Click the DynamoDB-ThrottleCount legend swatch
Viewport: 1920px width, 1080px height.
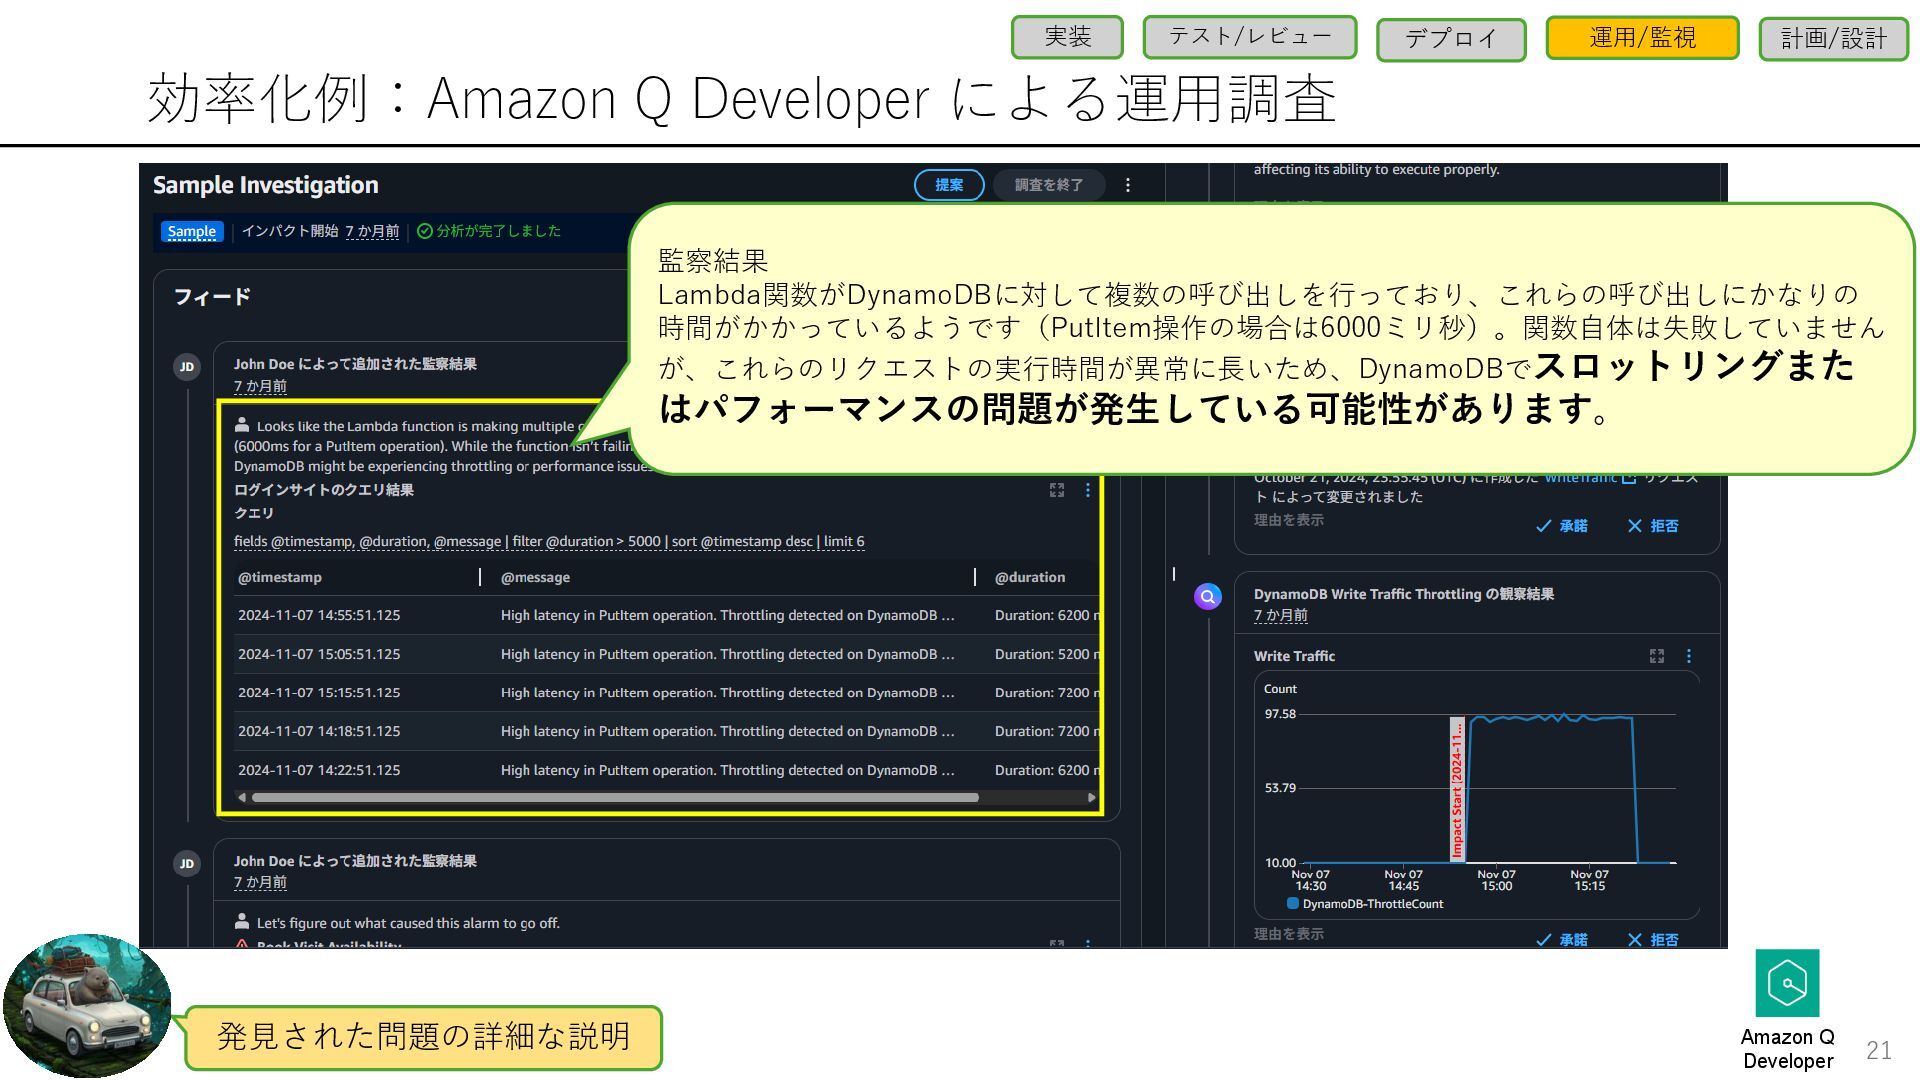tap(1292, 903)
